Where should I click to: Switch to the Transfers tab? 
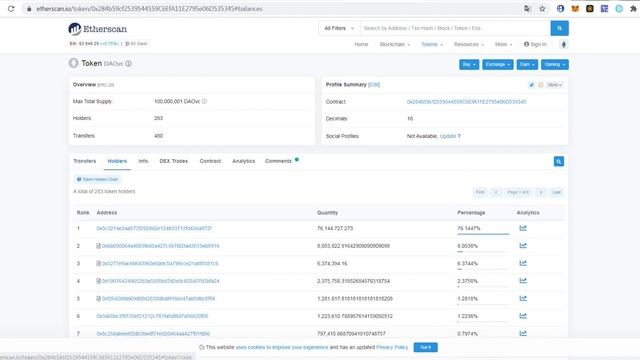pos(84,161)
